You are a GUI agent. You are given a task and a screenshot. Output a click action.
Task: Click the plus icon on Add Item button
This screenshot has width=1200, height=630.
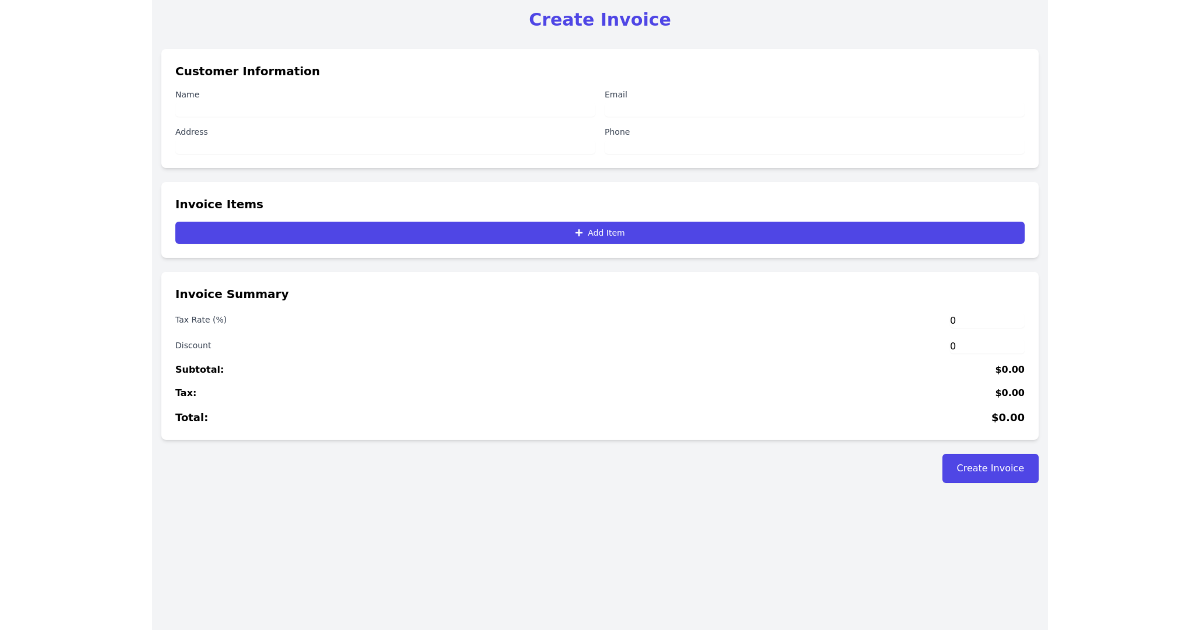[x=579, y=232]
